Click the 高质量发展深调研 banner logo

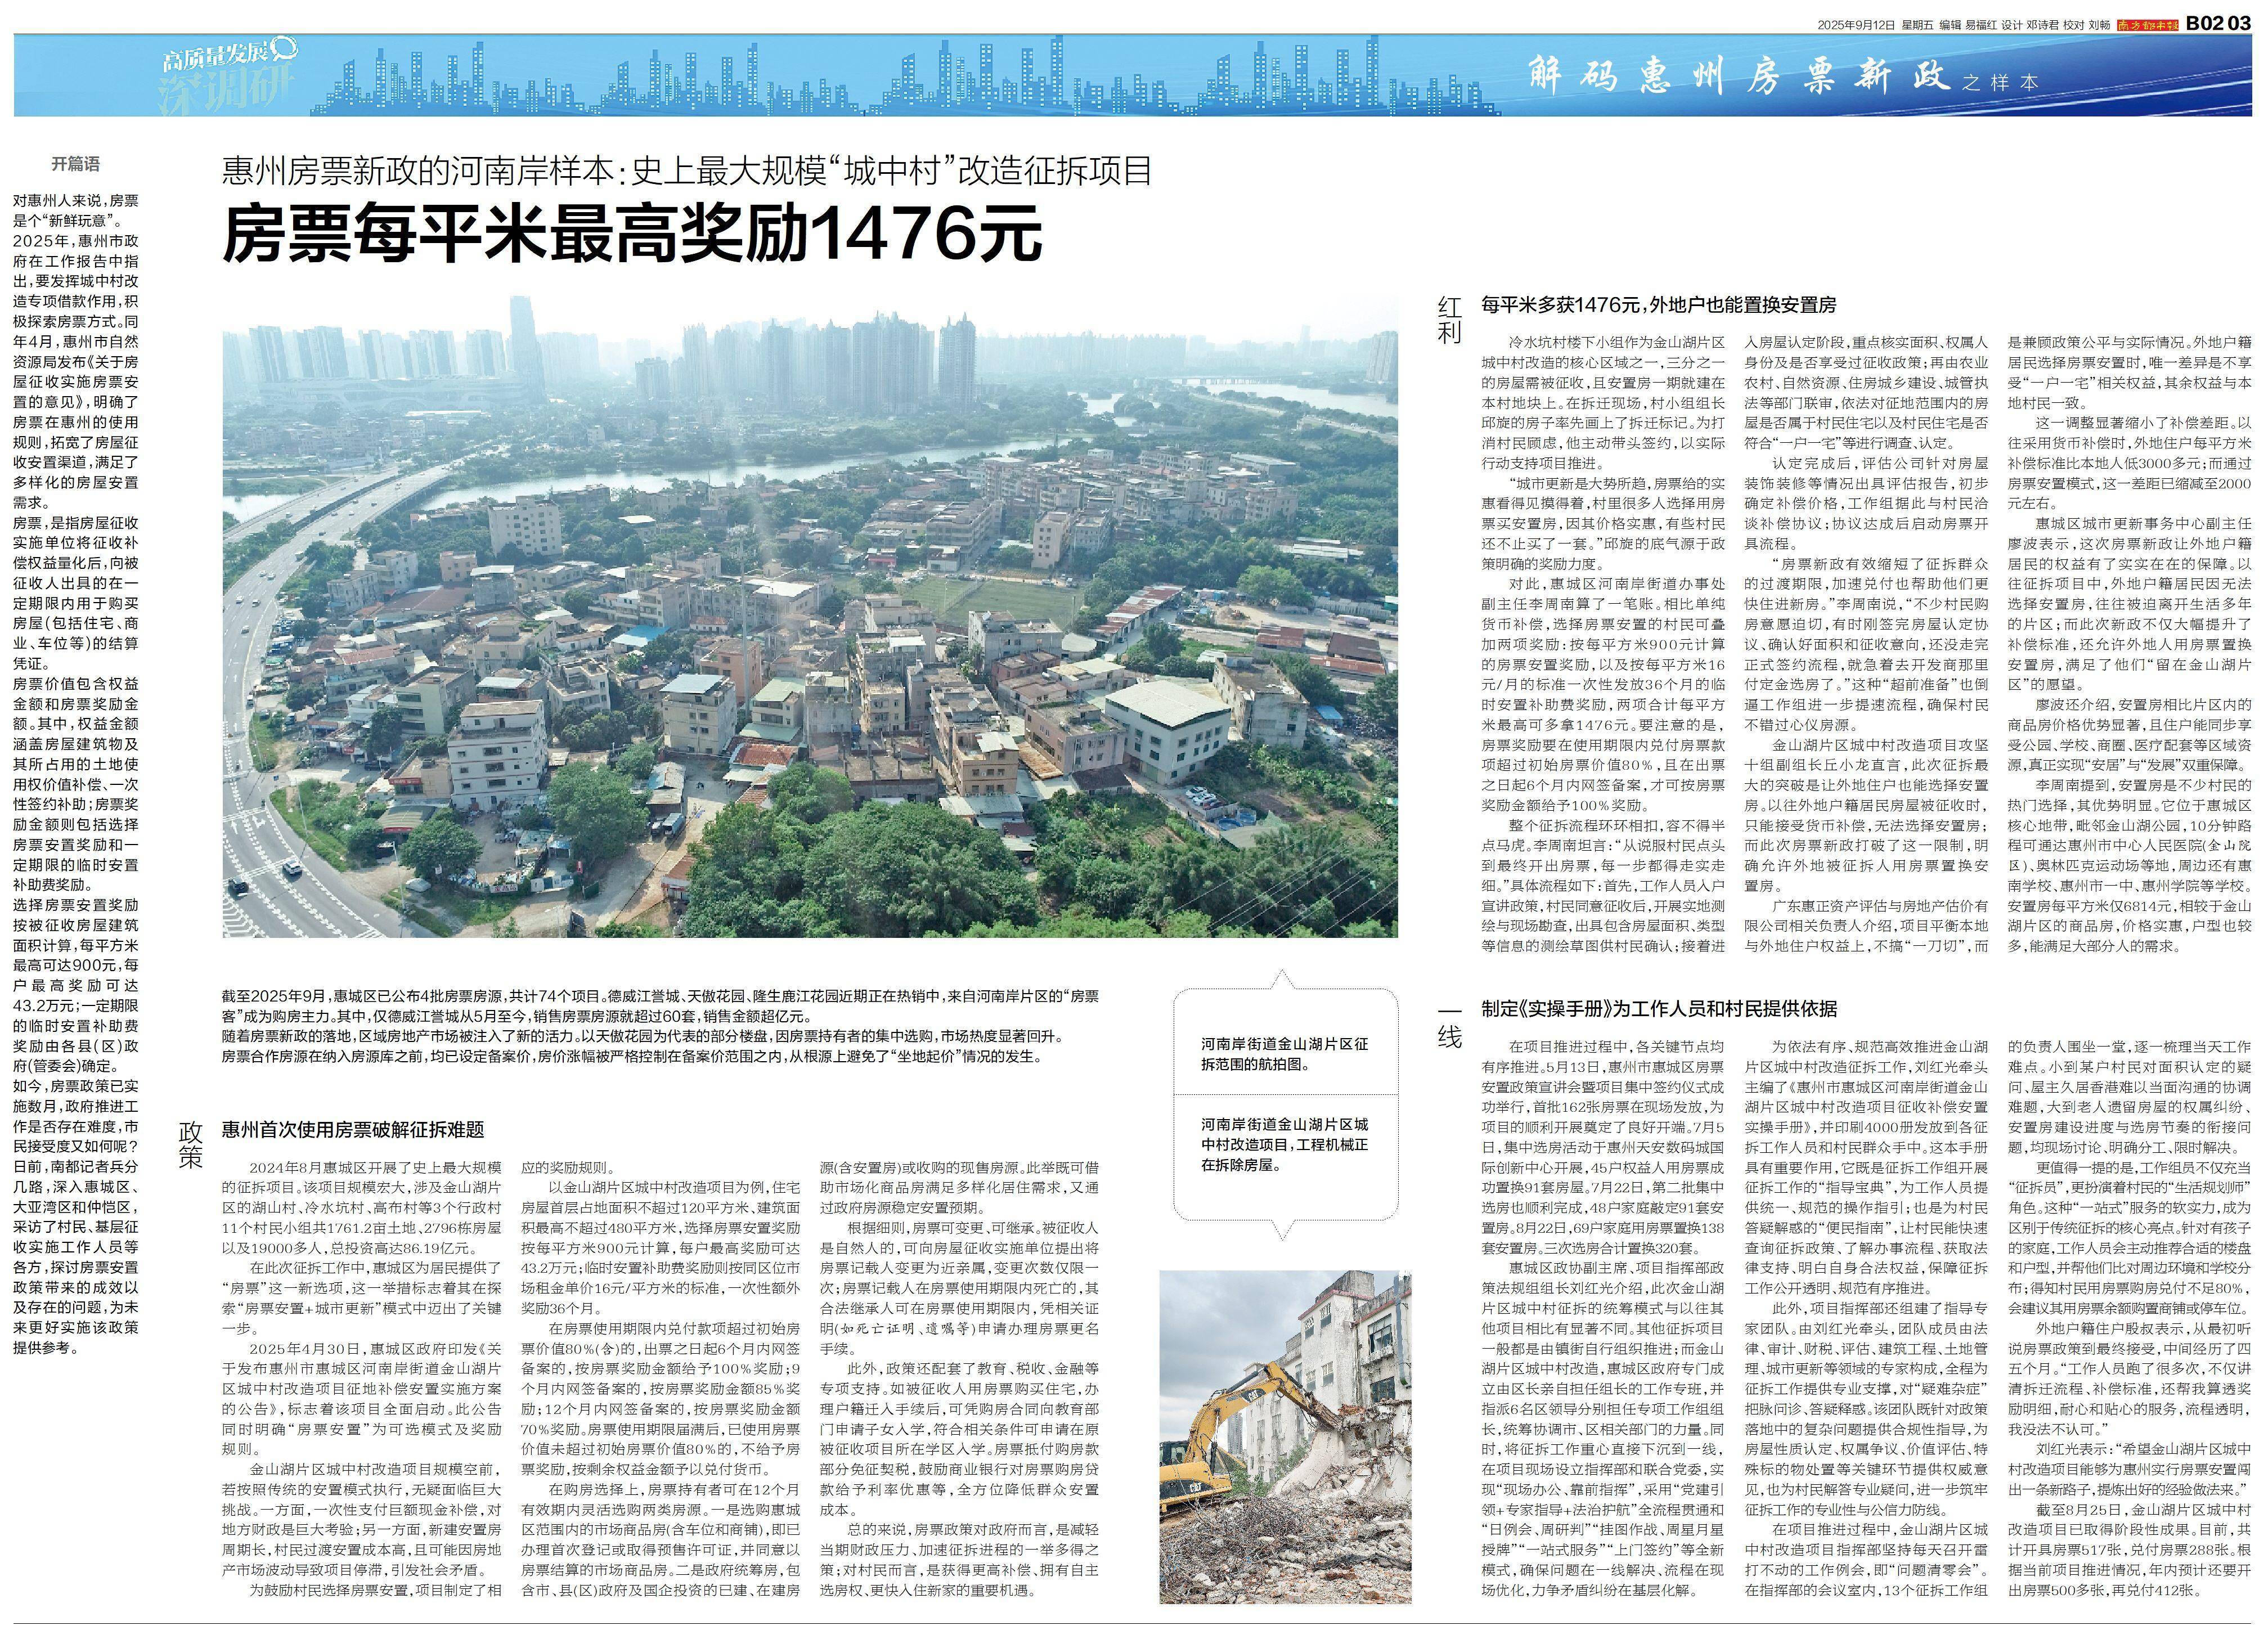pyautogui.click(x=227, y=75)
